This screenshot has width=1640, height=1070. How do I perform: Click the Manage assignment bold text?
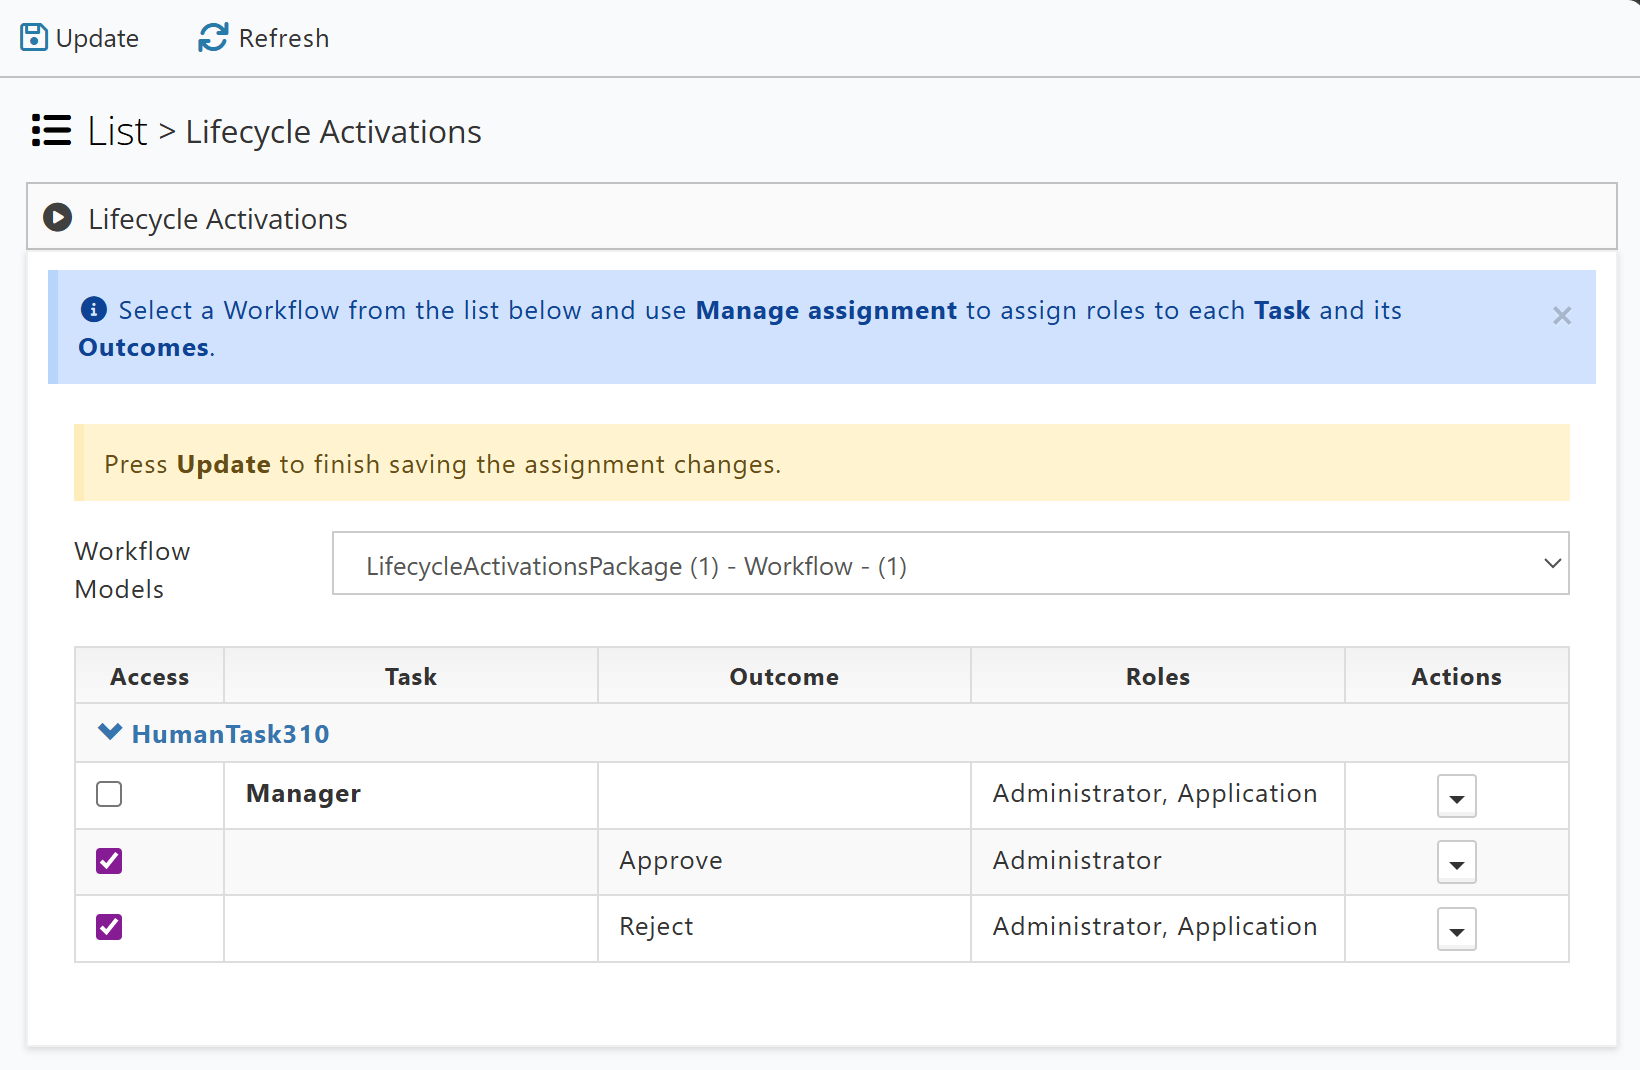click(826, 311)
